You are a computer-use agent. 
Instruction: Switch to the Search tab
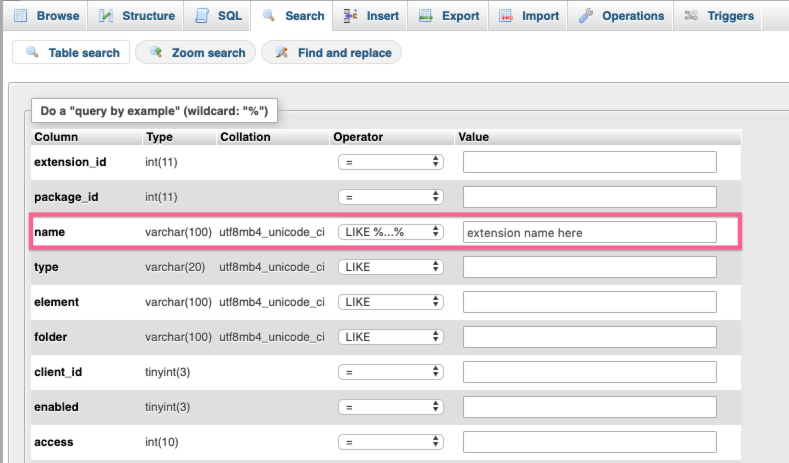(x=293, y=16)
